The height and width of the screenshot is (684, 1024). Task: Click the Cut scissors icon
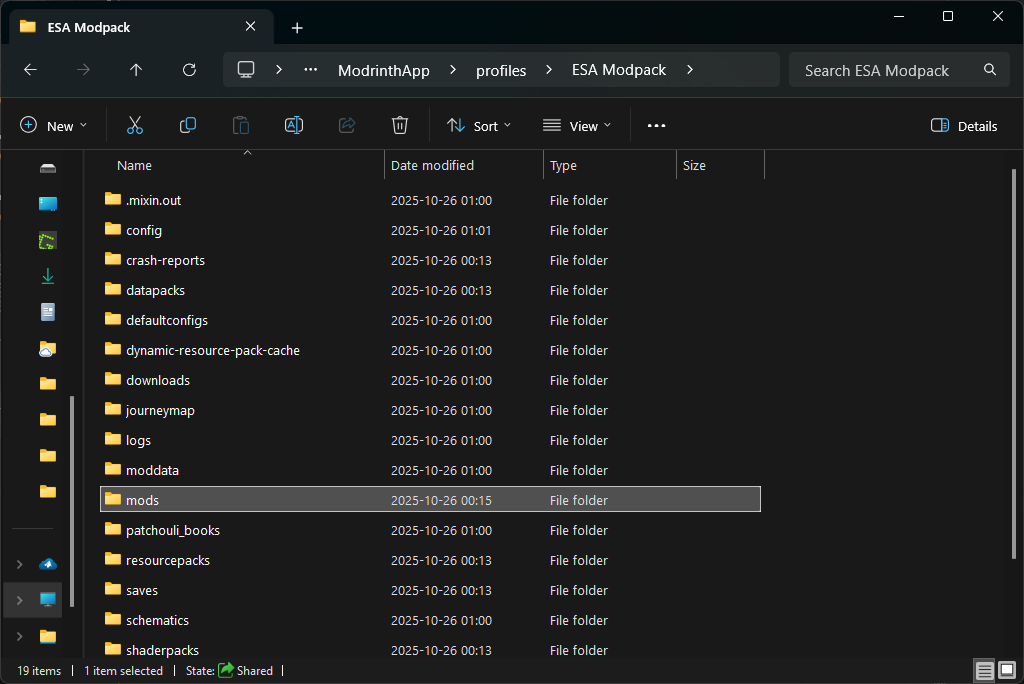pos(135,125)
